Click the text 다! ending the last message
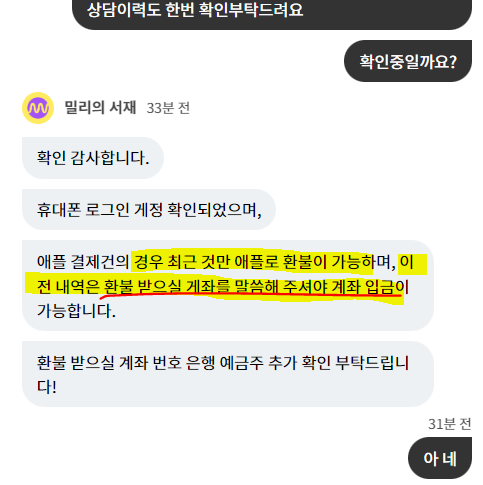 click(47, 387)
